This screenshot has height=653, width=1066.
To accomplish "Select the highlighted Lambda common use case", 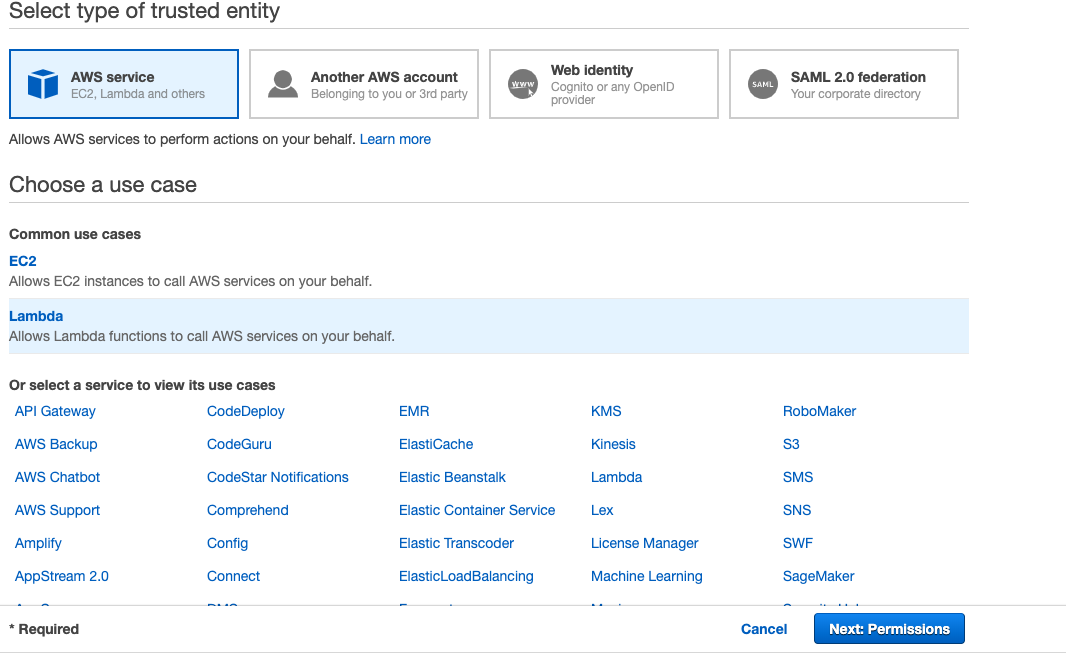I will pos(489,326).
